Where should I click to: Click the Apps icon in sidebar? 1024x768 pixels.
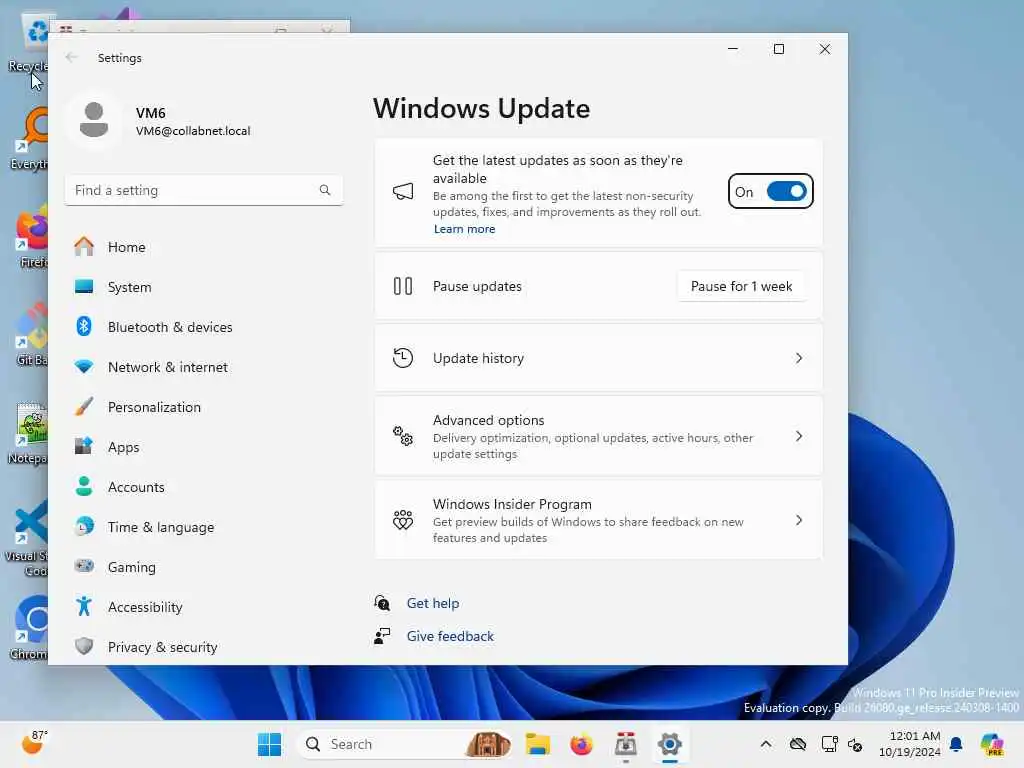(84, 446)
